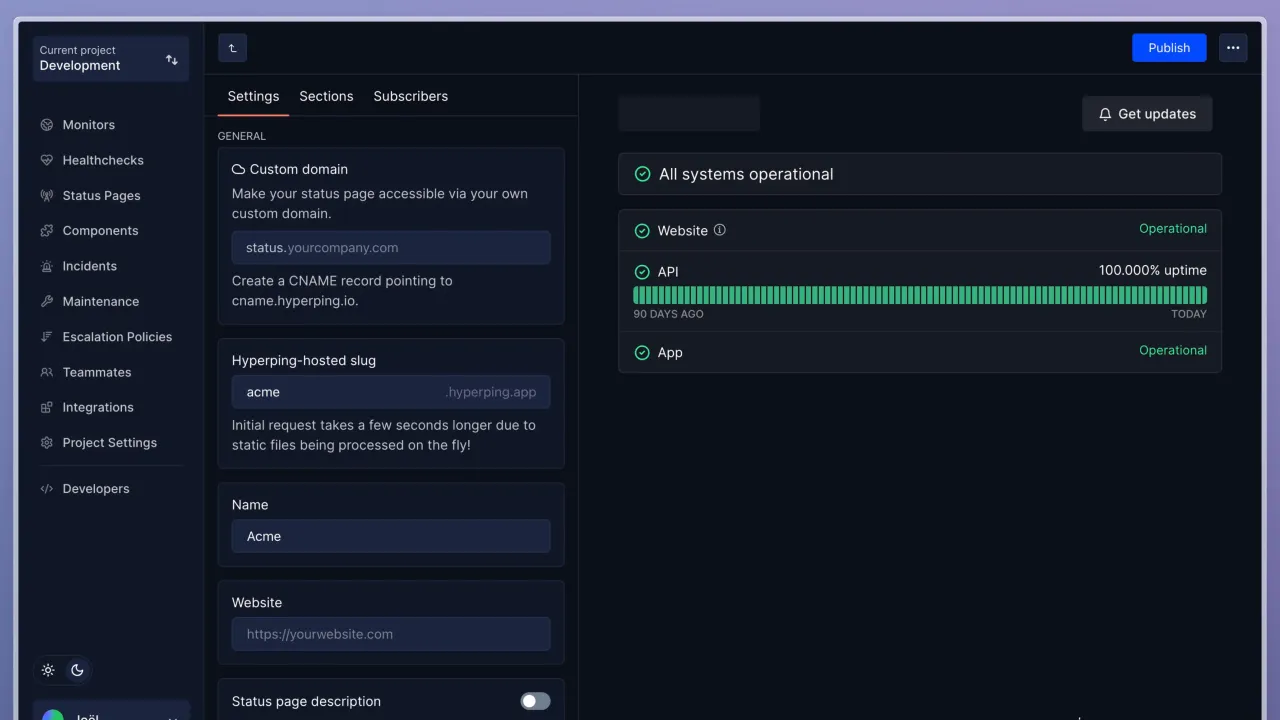
Task: Click the TODAY label under uptime bar
Action: 1189,314
